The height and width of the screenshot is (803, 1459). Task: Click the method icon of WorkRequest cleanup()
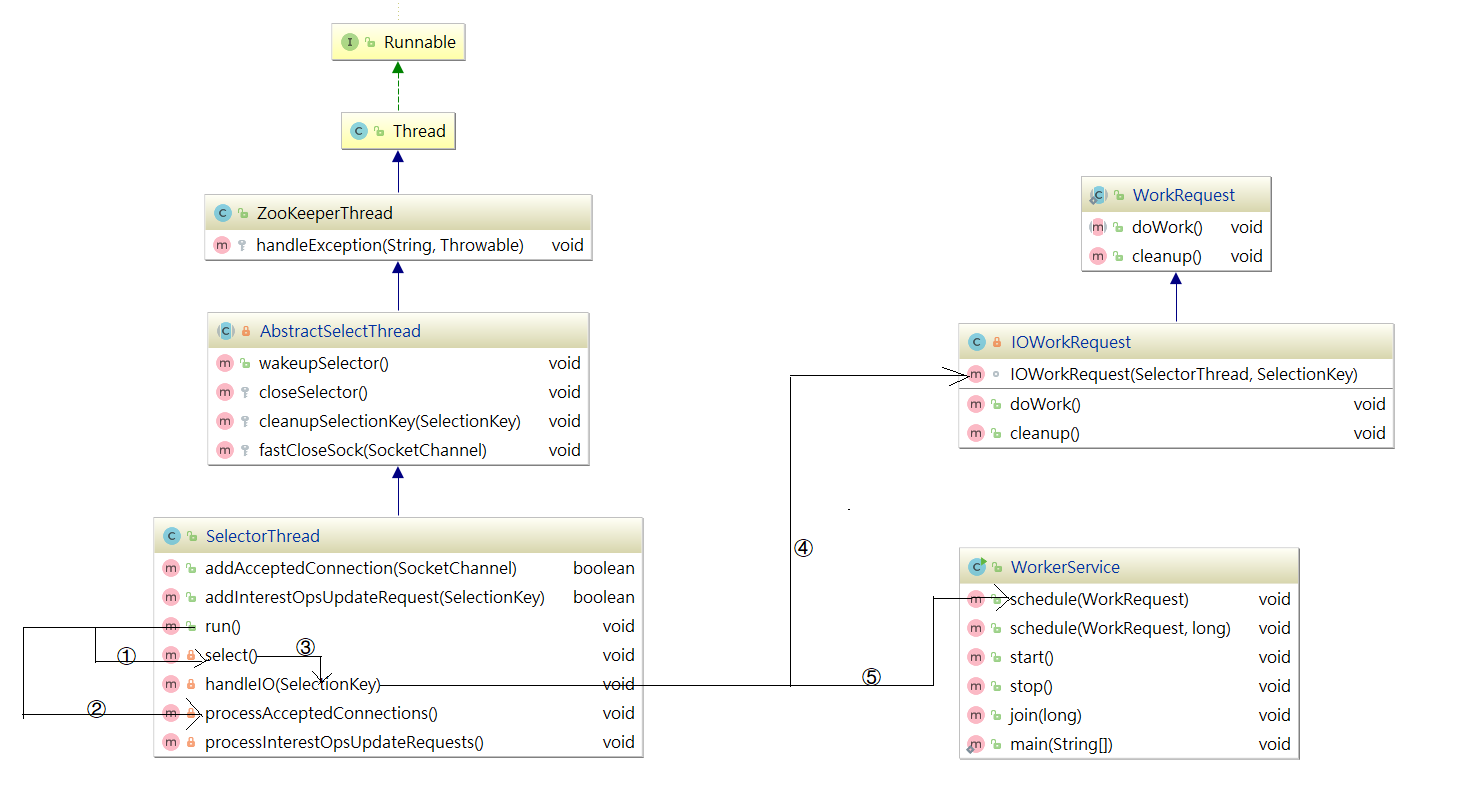tap(1098, 256)
